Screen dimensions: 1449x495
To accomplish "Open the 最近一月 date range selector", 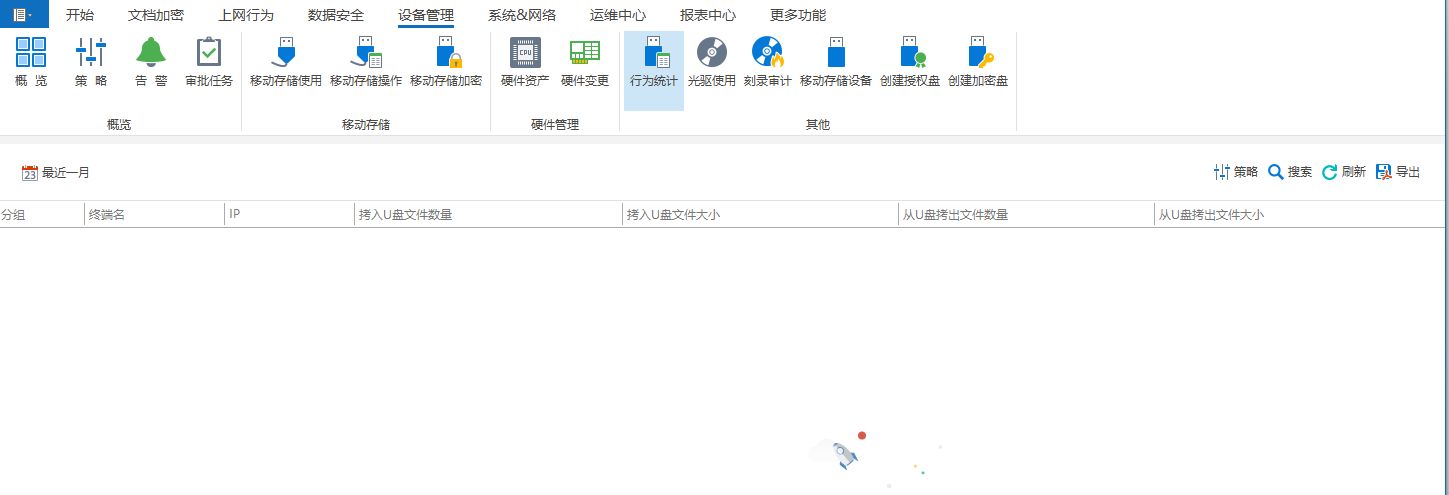I will (x=56, y=173).
